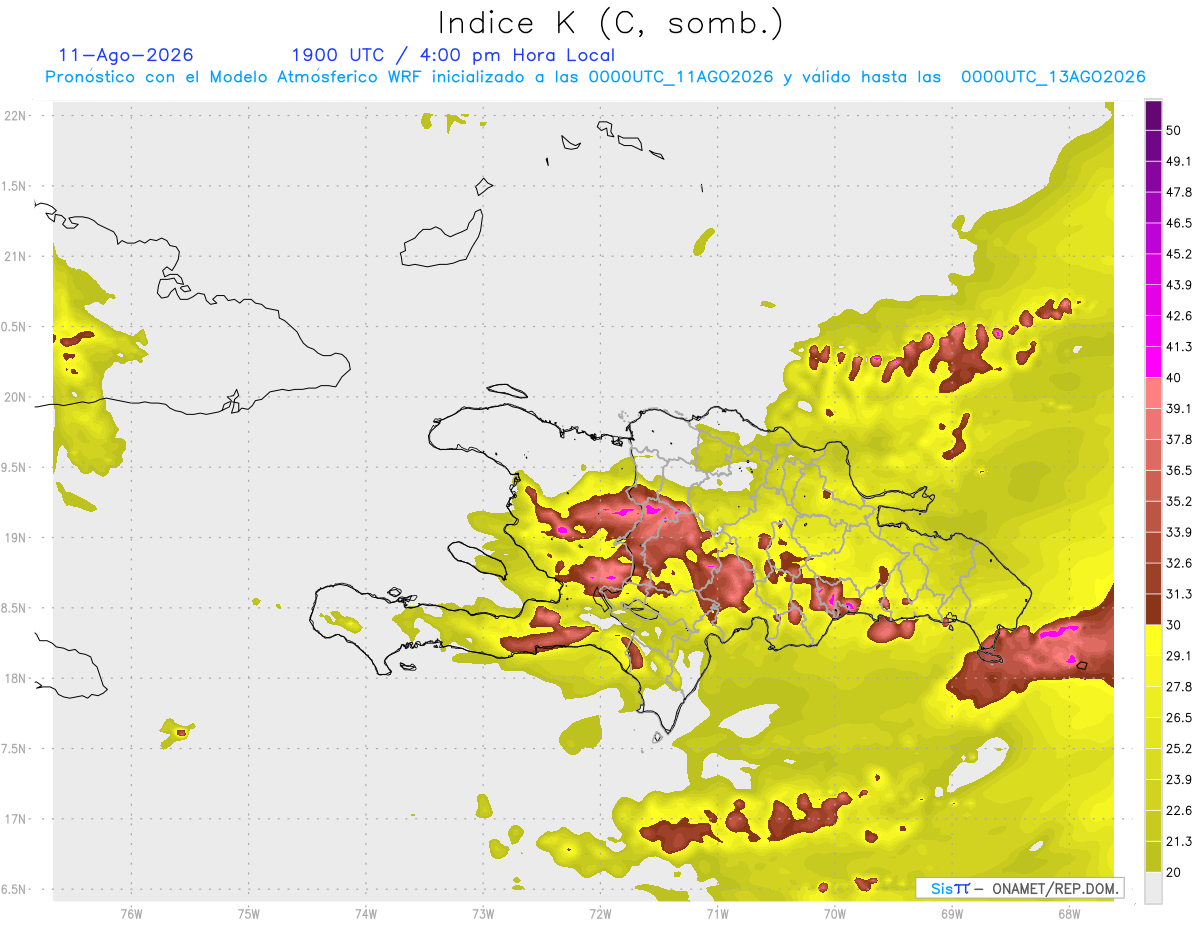Click the colorbar value '30'
The height and width of the screenshot is (927, 1200).
[1174, 625]
